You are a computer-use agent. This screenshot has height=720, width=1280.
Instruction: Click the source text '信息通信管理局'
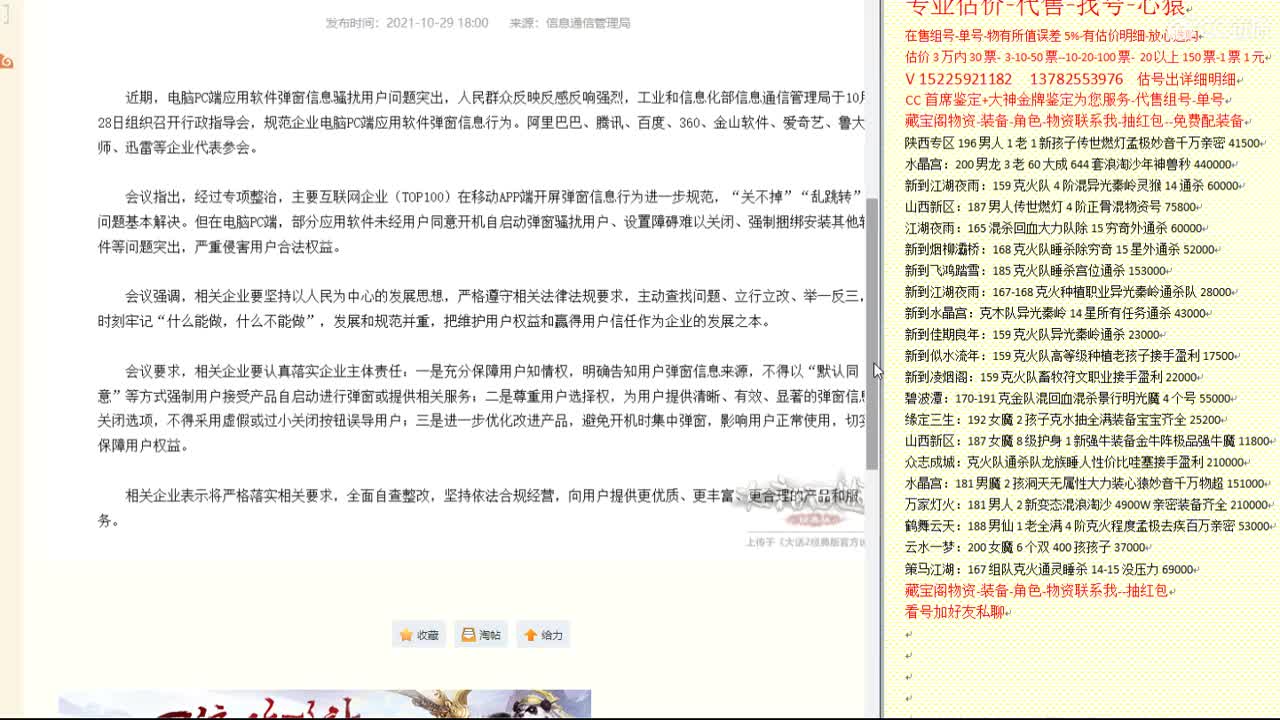588,23
